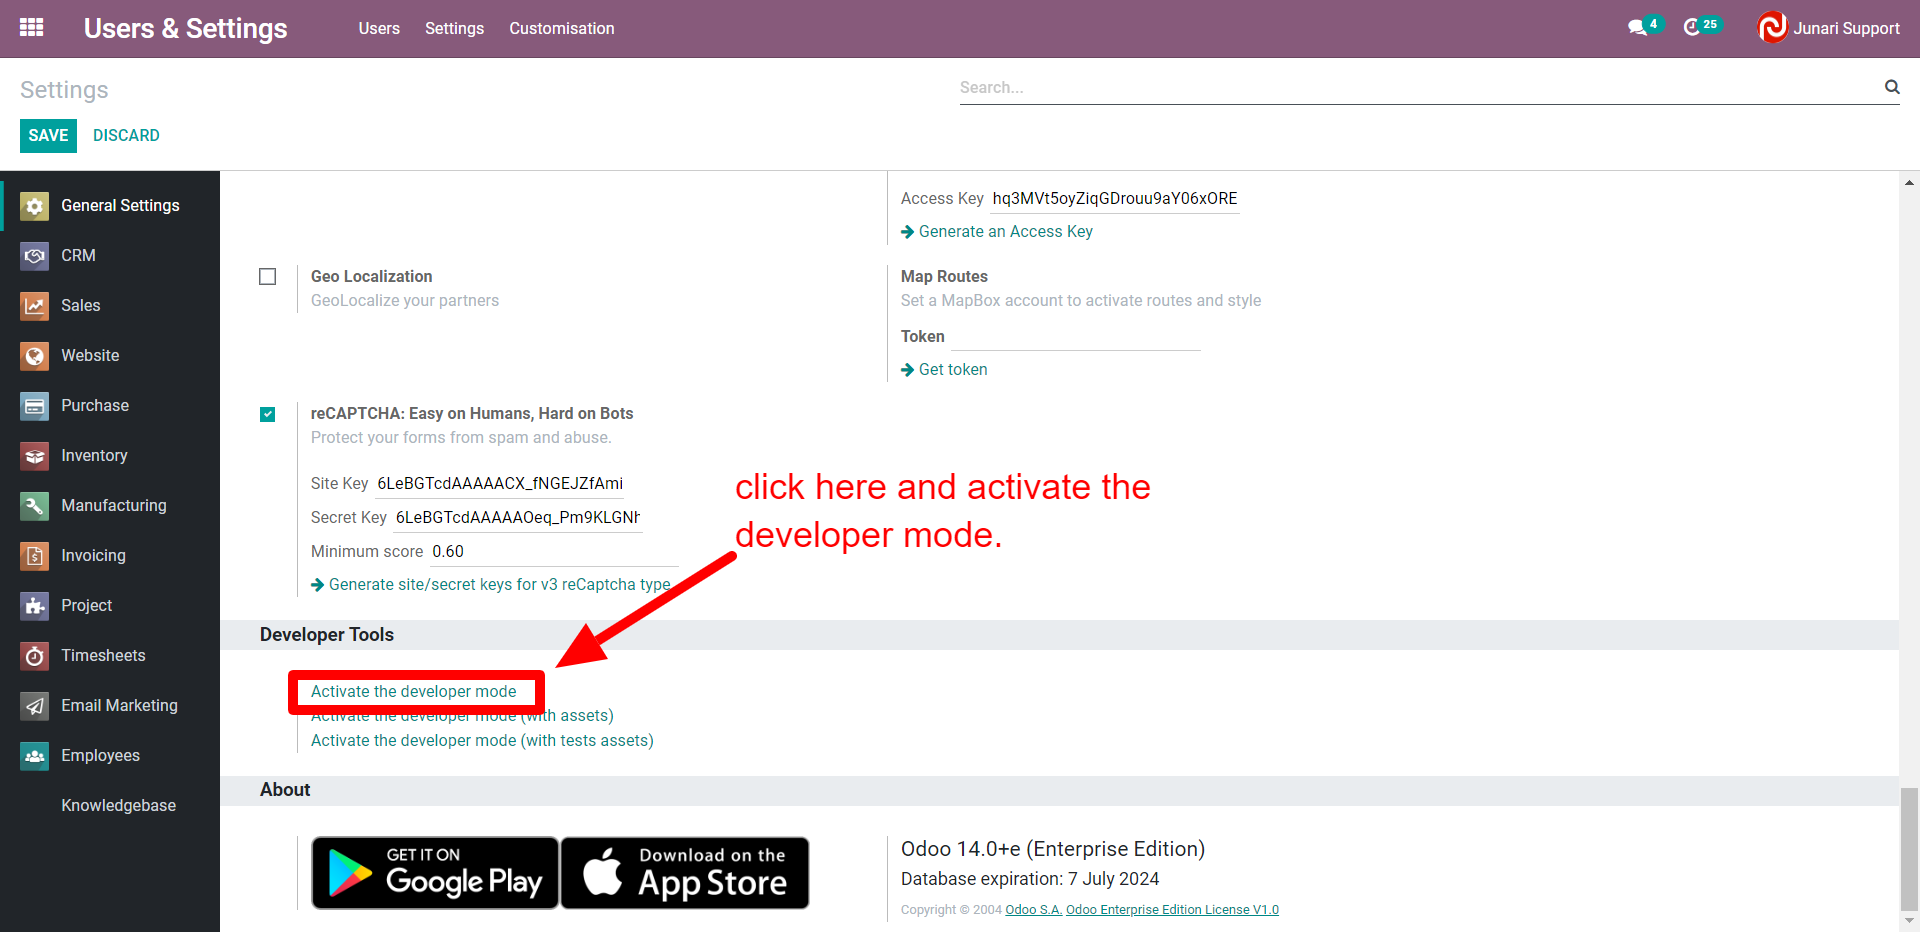This screenshot has height=932, width=1920.
Task: Open the Junari Support user menu
Action: tap(1829, 28)
